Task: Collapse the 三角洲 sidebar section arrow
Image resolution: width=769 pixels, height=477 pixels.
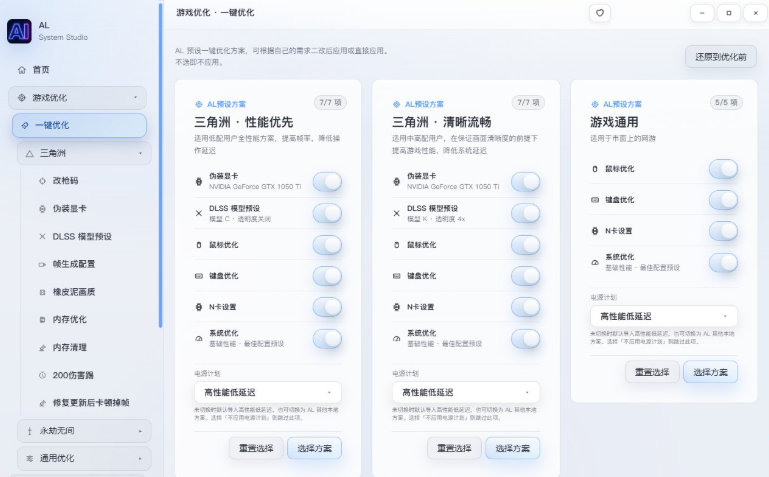Action: (x=140, y=153)
